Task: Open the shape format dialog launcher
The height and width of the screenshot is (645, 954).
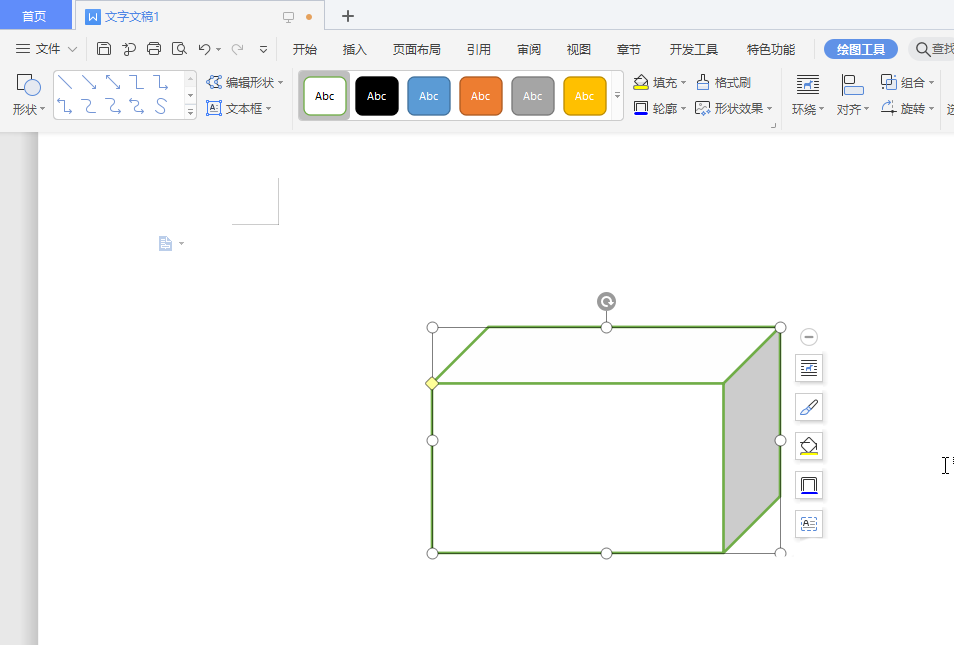Action: coord(773,125)
